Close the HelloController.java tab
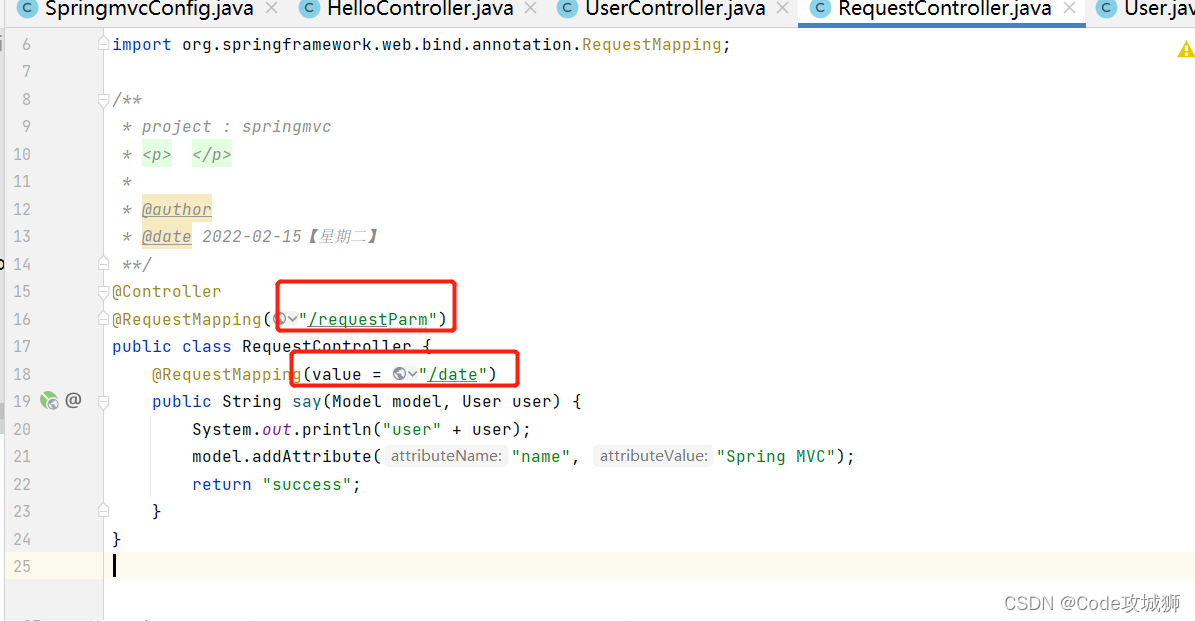Viewport: 1195px width, 622px height. coord(530,8)
